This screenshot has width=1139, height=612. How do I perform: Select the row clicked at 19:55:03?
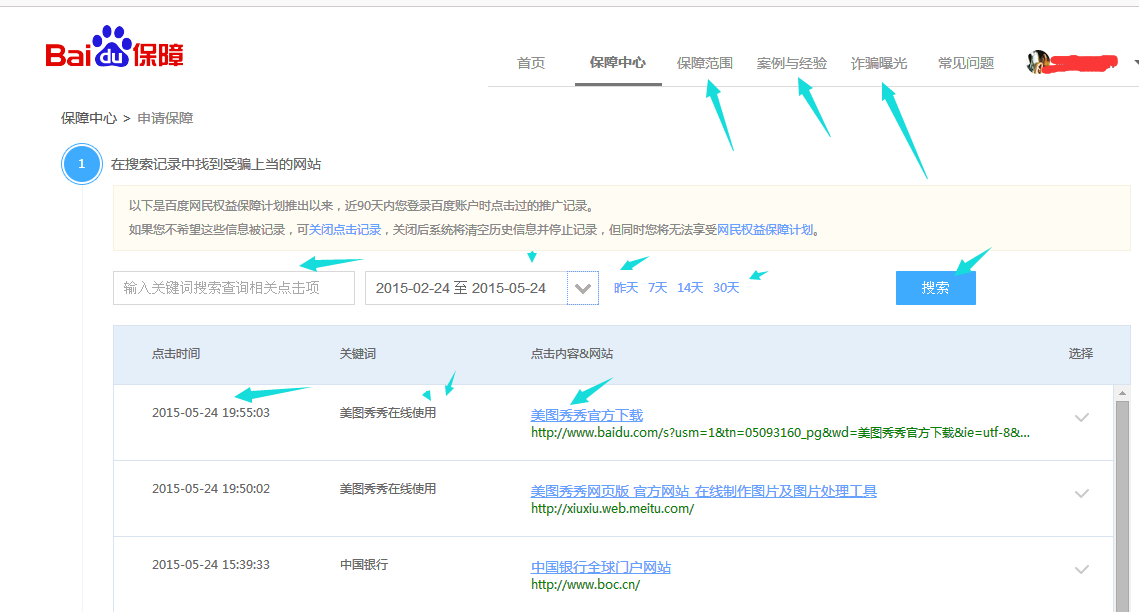coord(1082,417)
